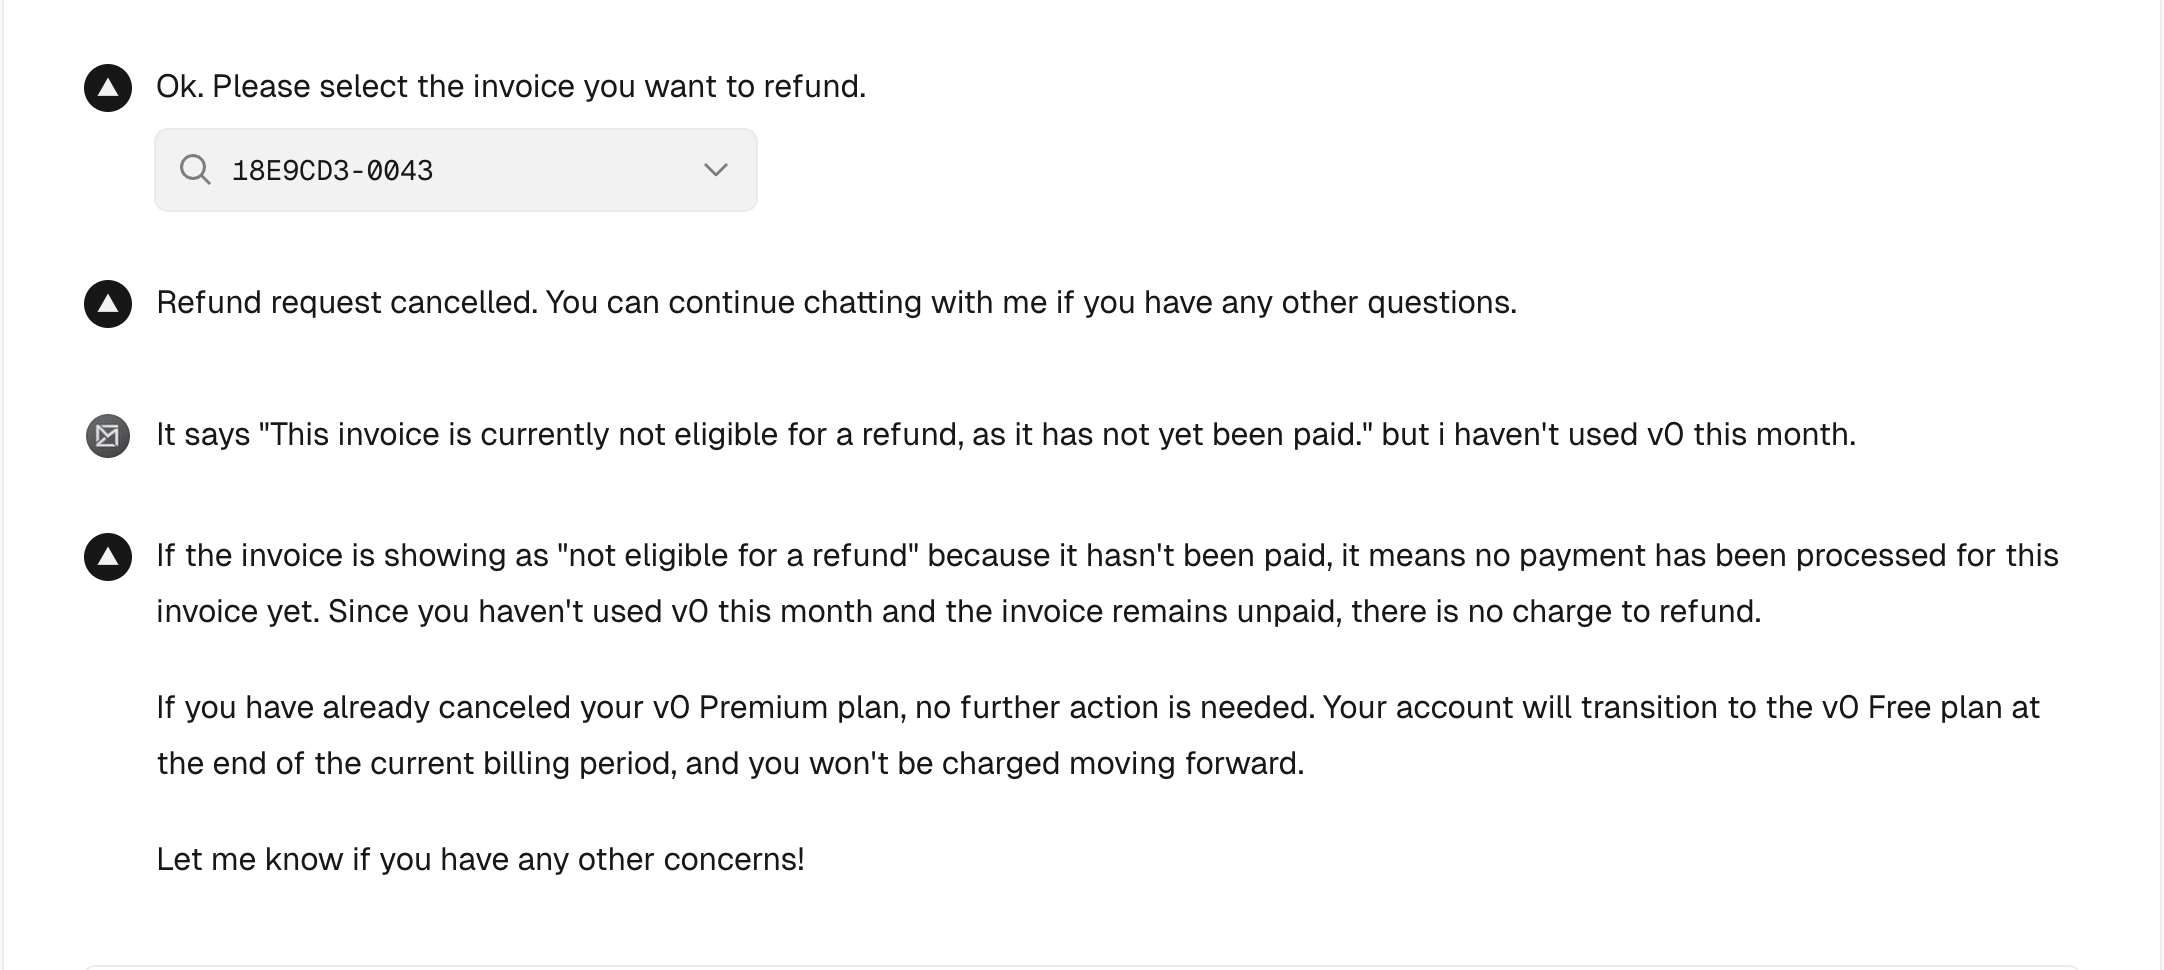Click the Vercel avatar beside the final reply
The width and height of the screenshot is (2164, 970).
pyautogui.click(x=108, y=557)
